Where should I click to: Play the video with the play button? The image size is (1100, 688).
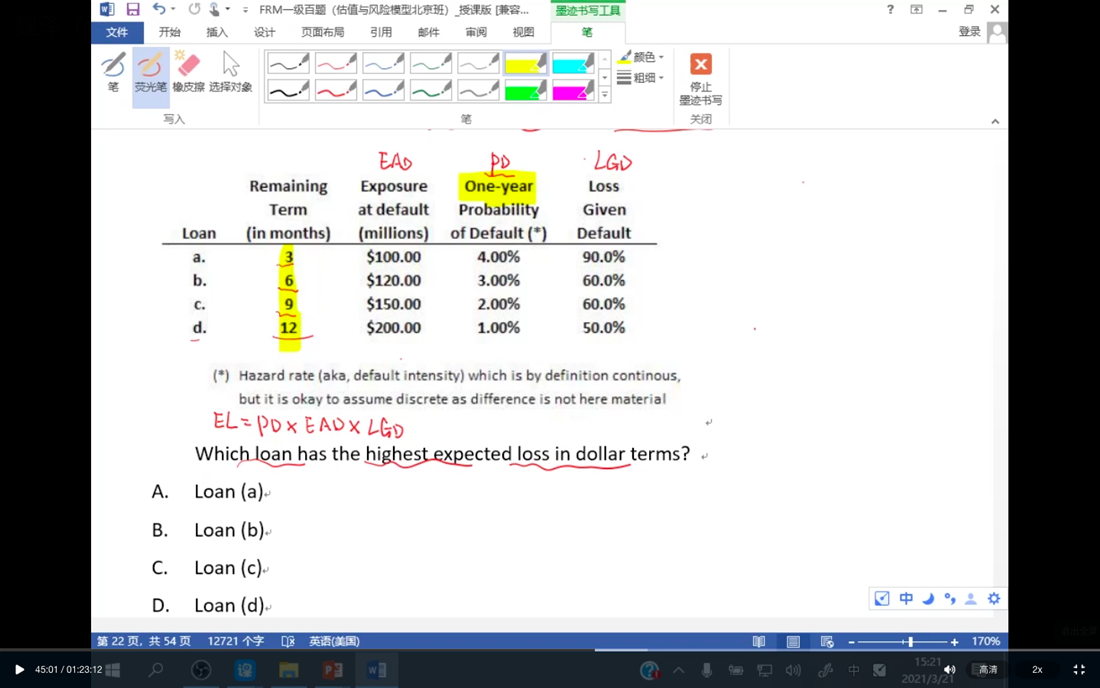pyautogui.click(x=19, y=670)
